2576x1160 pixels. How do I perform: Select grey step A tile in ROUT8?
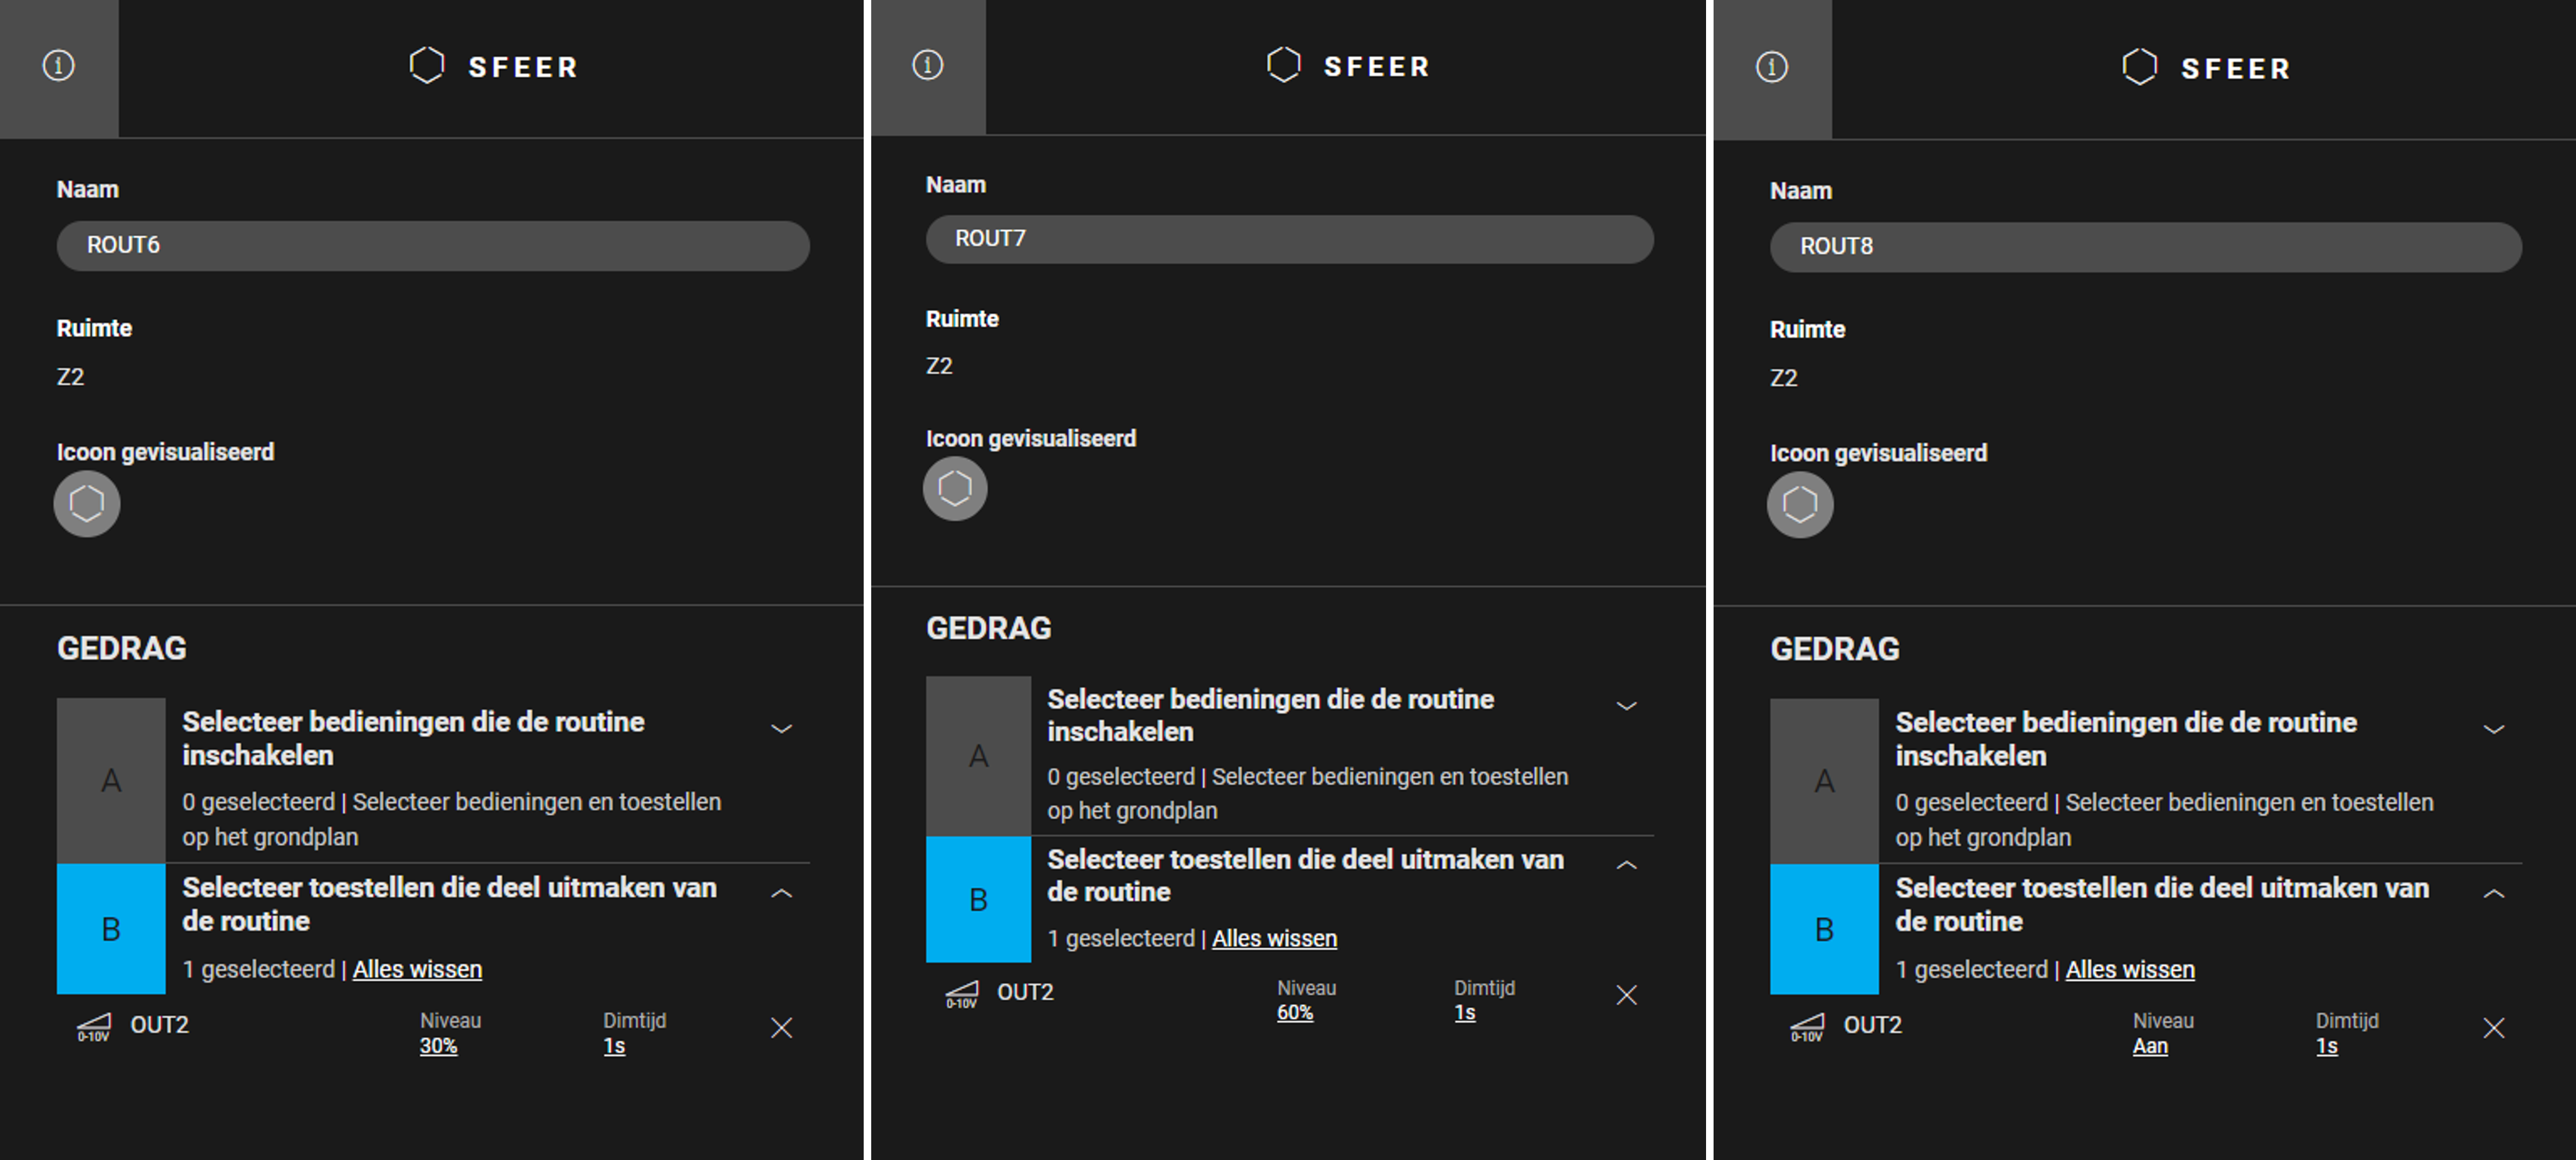click(1824, 781)
